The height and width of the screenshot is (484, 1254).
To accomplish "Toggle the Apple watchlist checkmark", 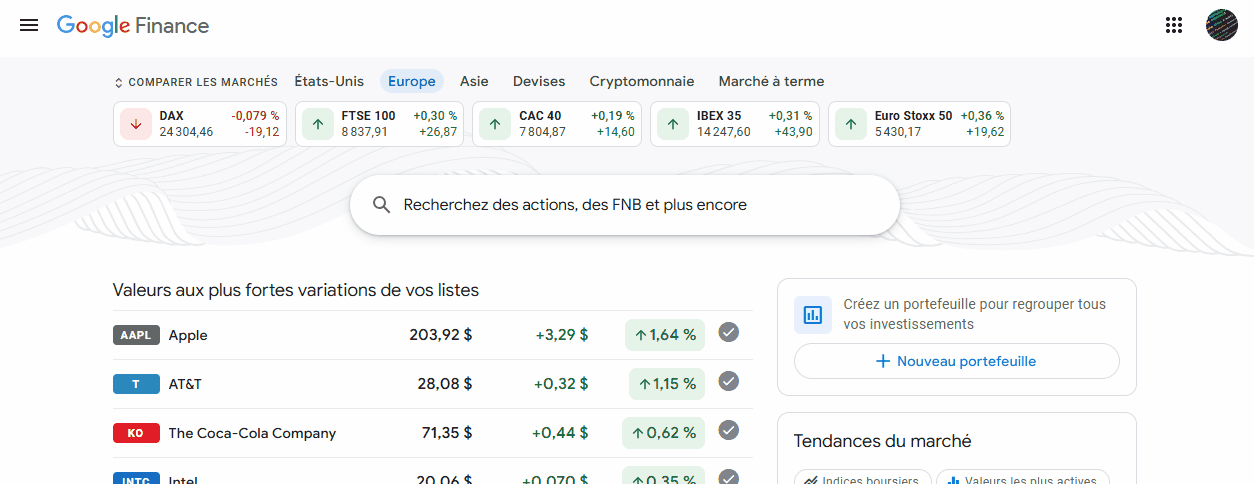I will click(x=729, y=332).
